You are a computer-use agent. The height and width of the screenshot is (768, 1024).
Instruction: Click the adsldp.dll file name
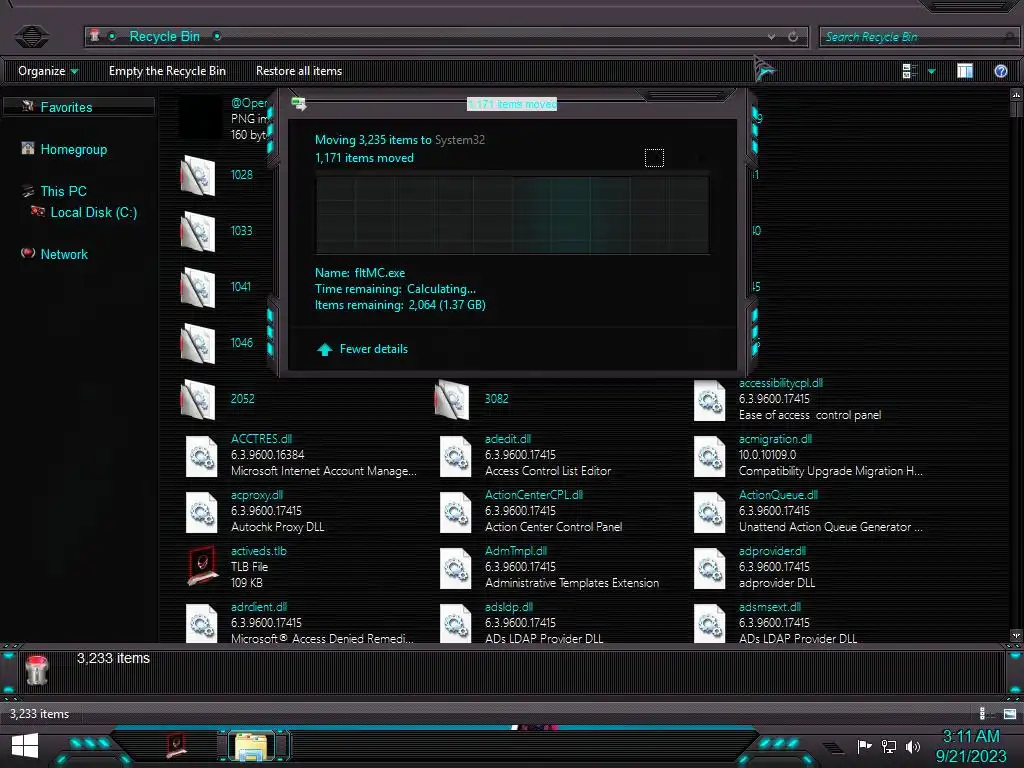509,607
